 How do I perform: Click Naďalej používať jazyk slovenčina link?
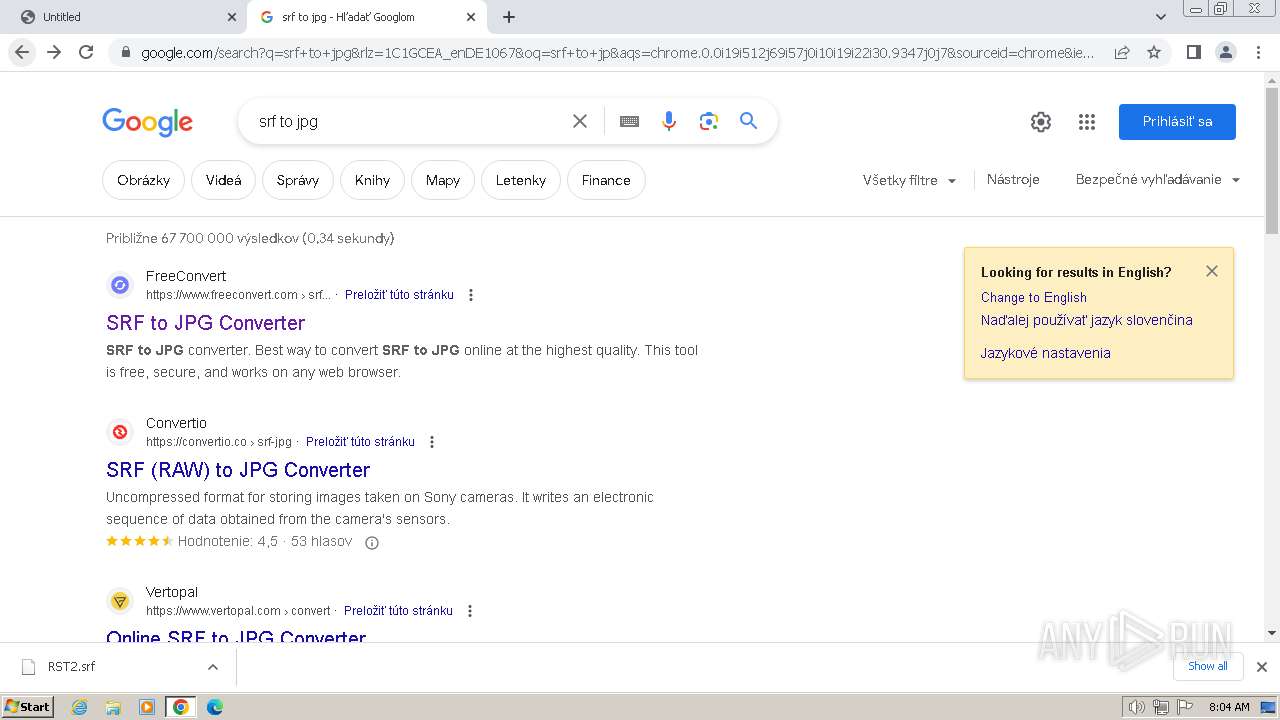1086,320
